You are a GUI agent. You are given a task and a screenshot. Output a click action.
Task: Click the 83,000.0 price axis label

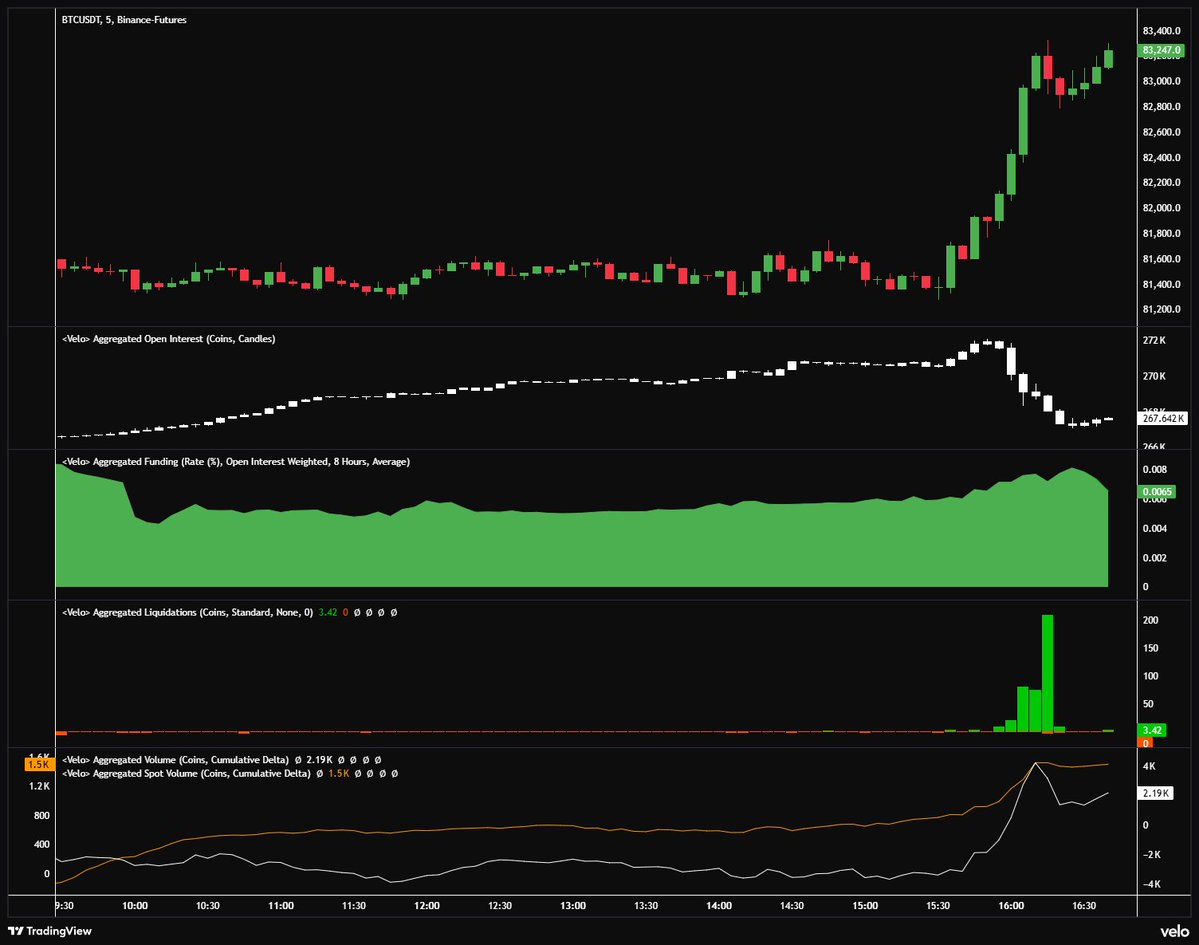[x=1162, y=81]
